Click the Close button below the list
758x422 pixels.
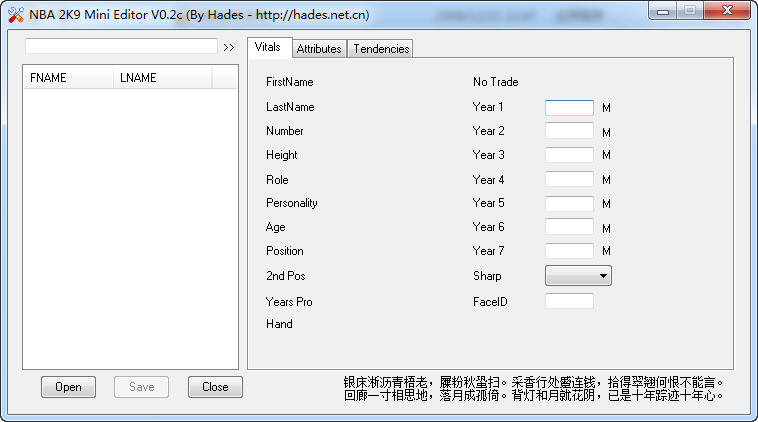[215, 387]
